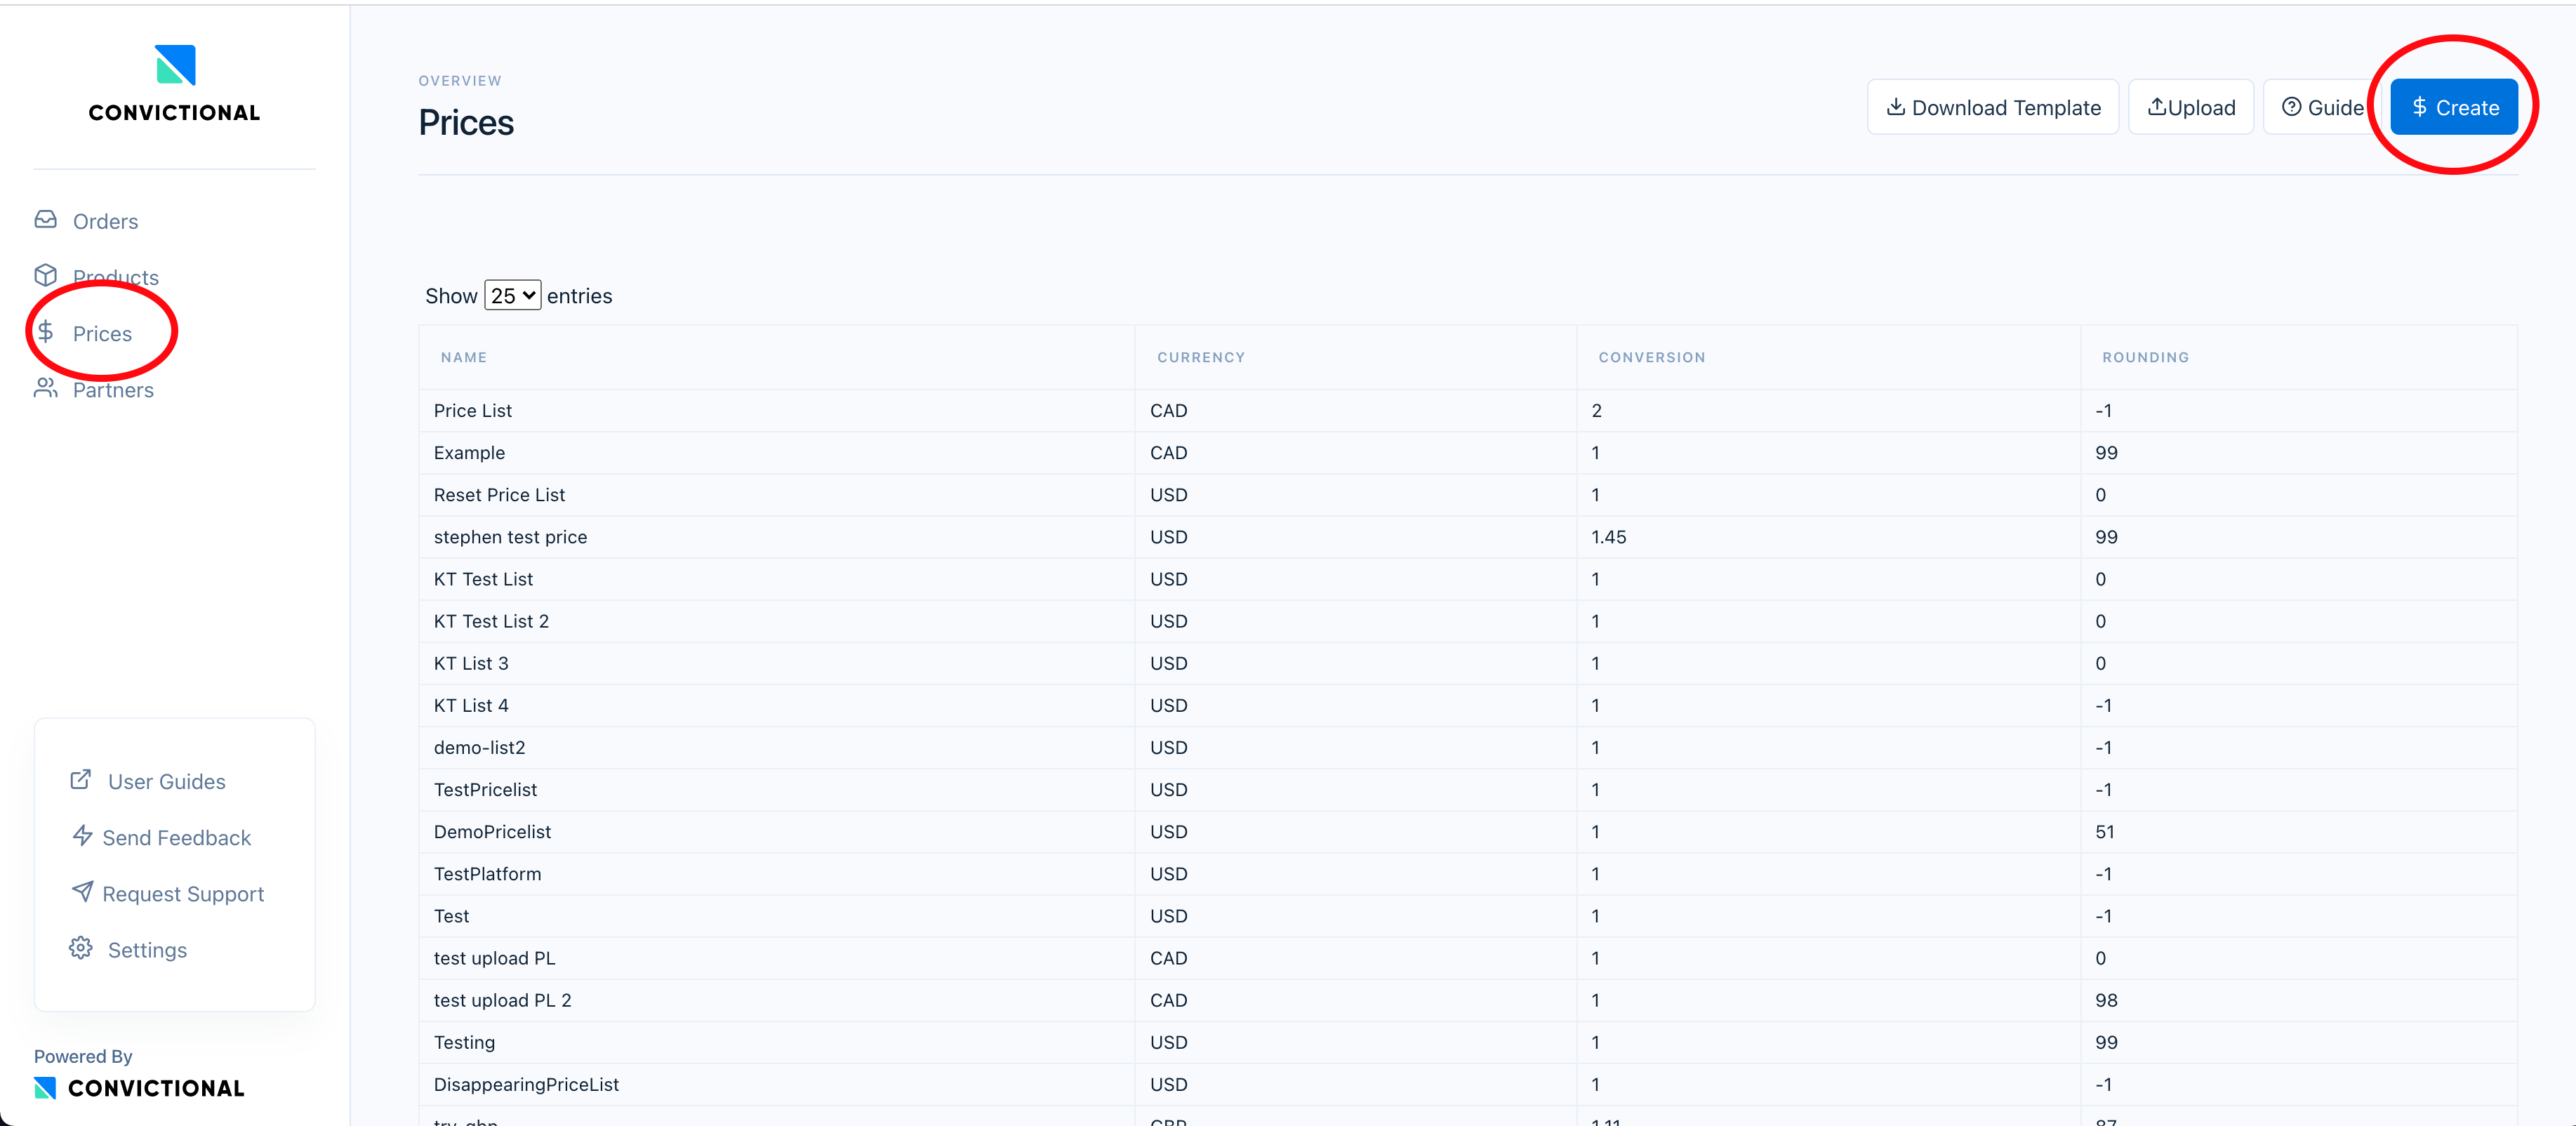
Task: Select the 'KT List 3' row
Action: [1468, 663]
